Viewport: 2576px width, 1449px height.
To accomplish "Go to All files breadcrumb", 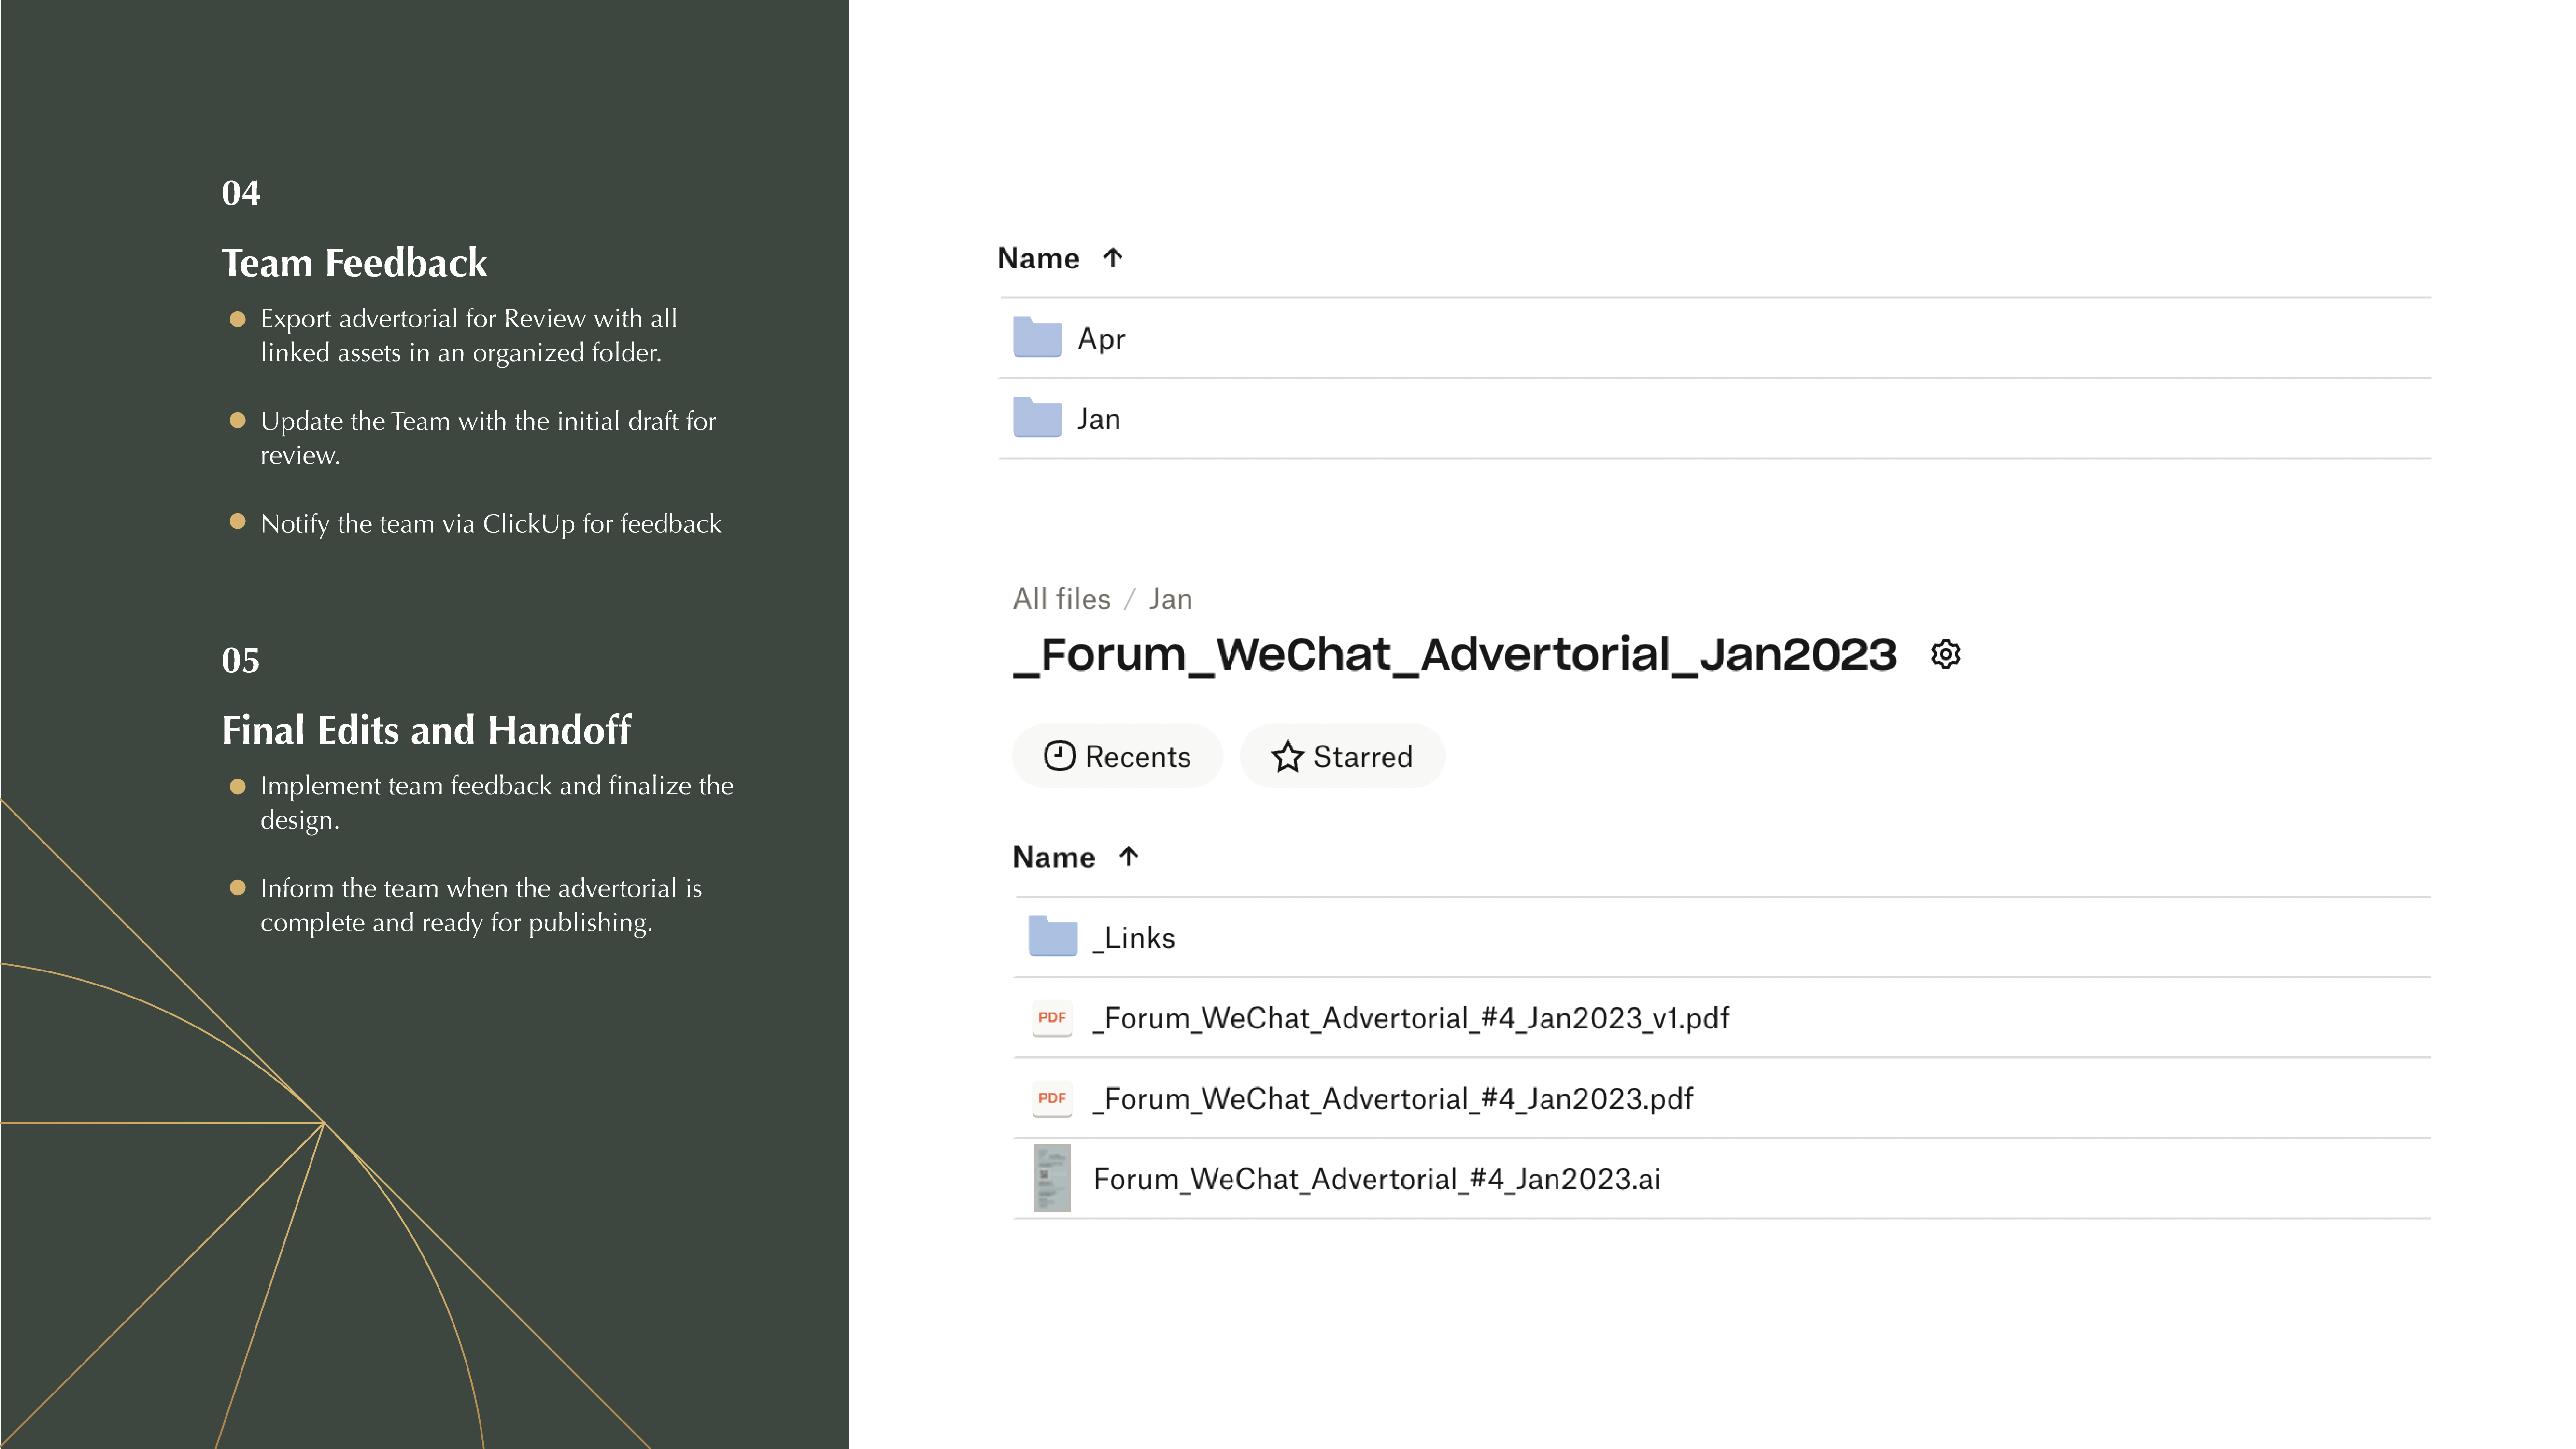I will coord(1061,599).
